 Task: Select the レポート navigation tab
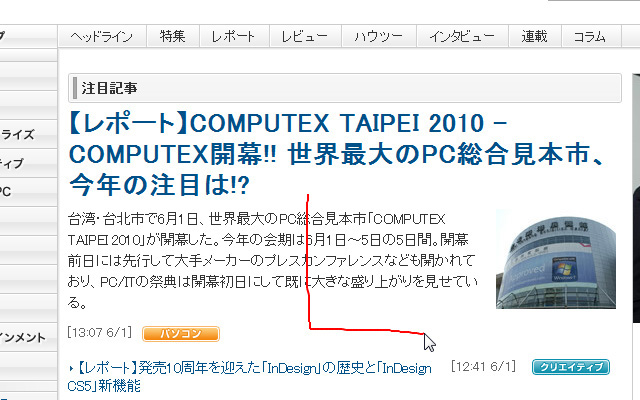pyautogui.click(x=234, y=36)
